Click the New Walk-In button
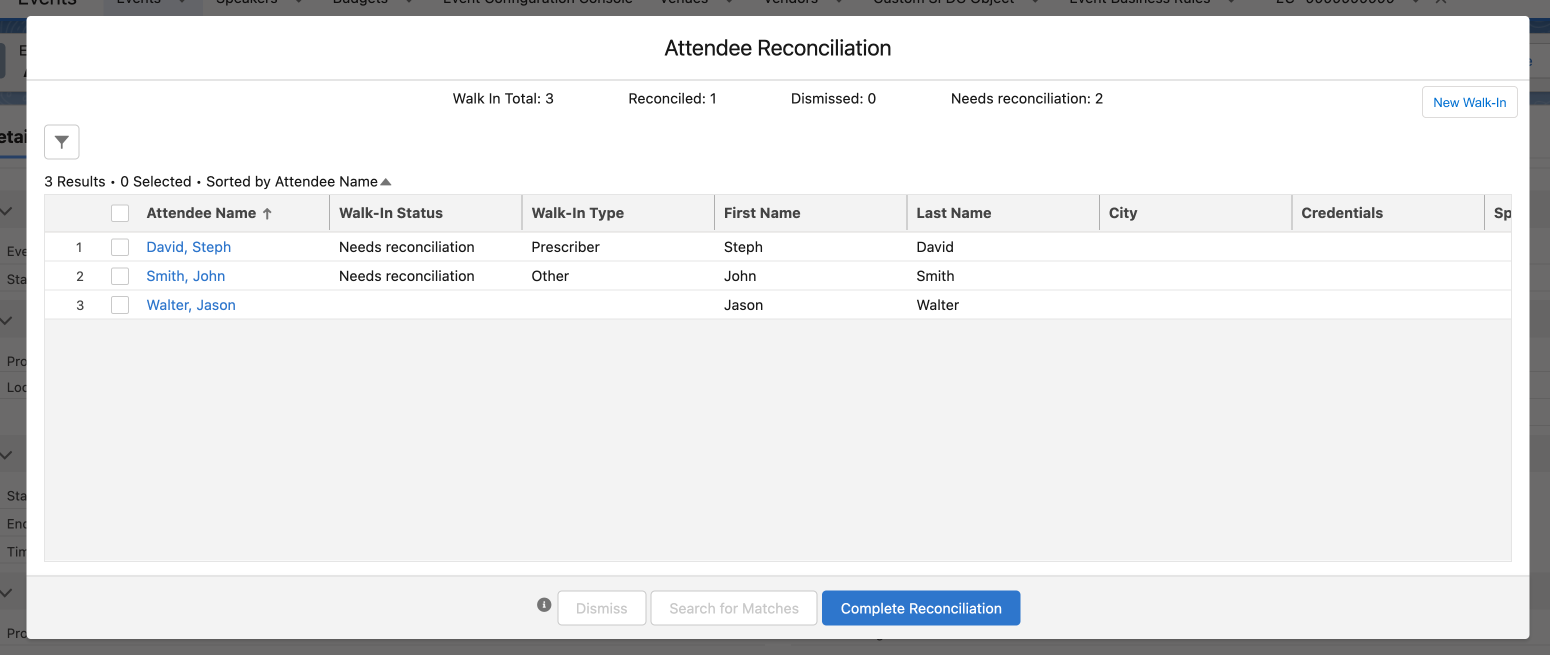The image size is (1550, 655). click(1469, 102)
